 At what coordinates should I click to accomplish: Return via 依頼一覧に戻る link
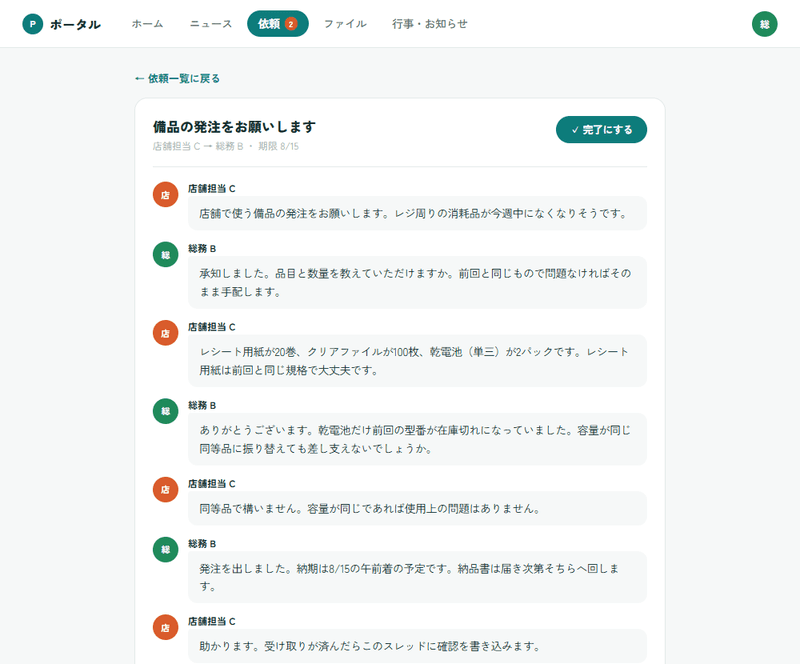coord(177,79)
